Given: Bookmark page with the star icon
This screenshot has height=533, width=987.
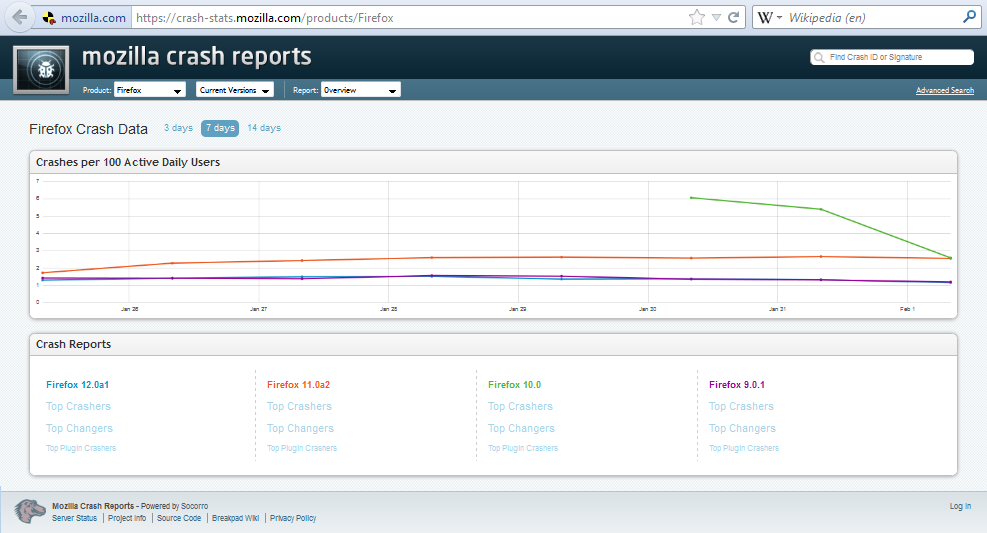Looking at the screenshot, I should (696, 17).
